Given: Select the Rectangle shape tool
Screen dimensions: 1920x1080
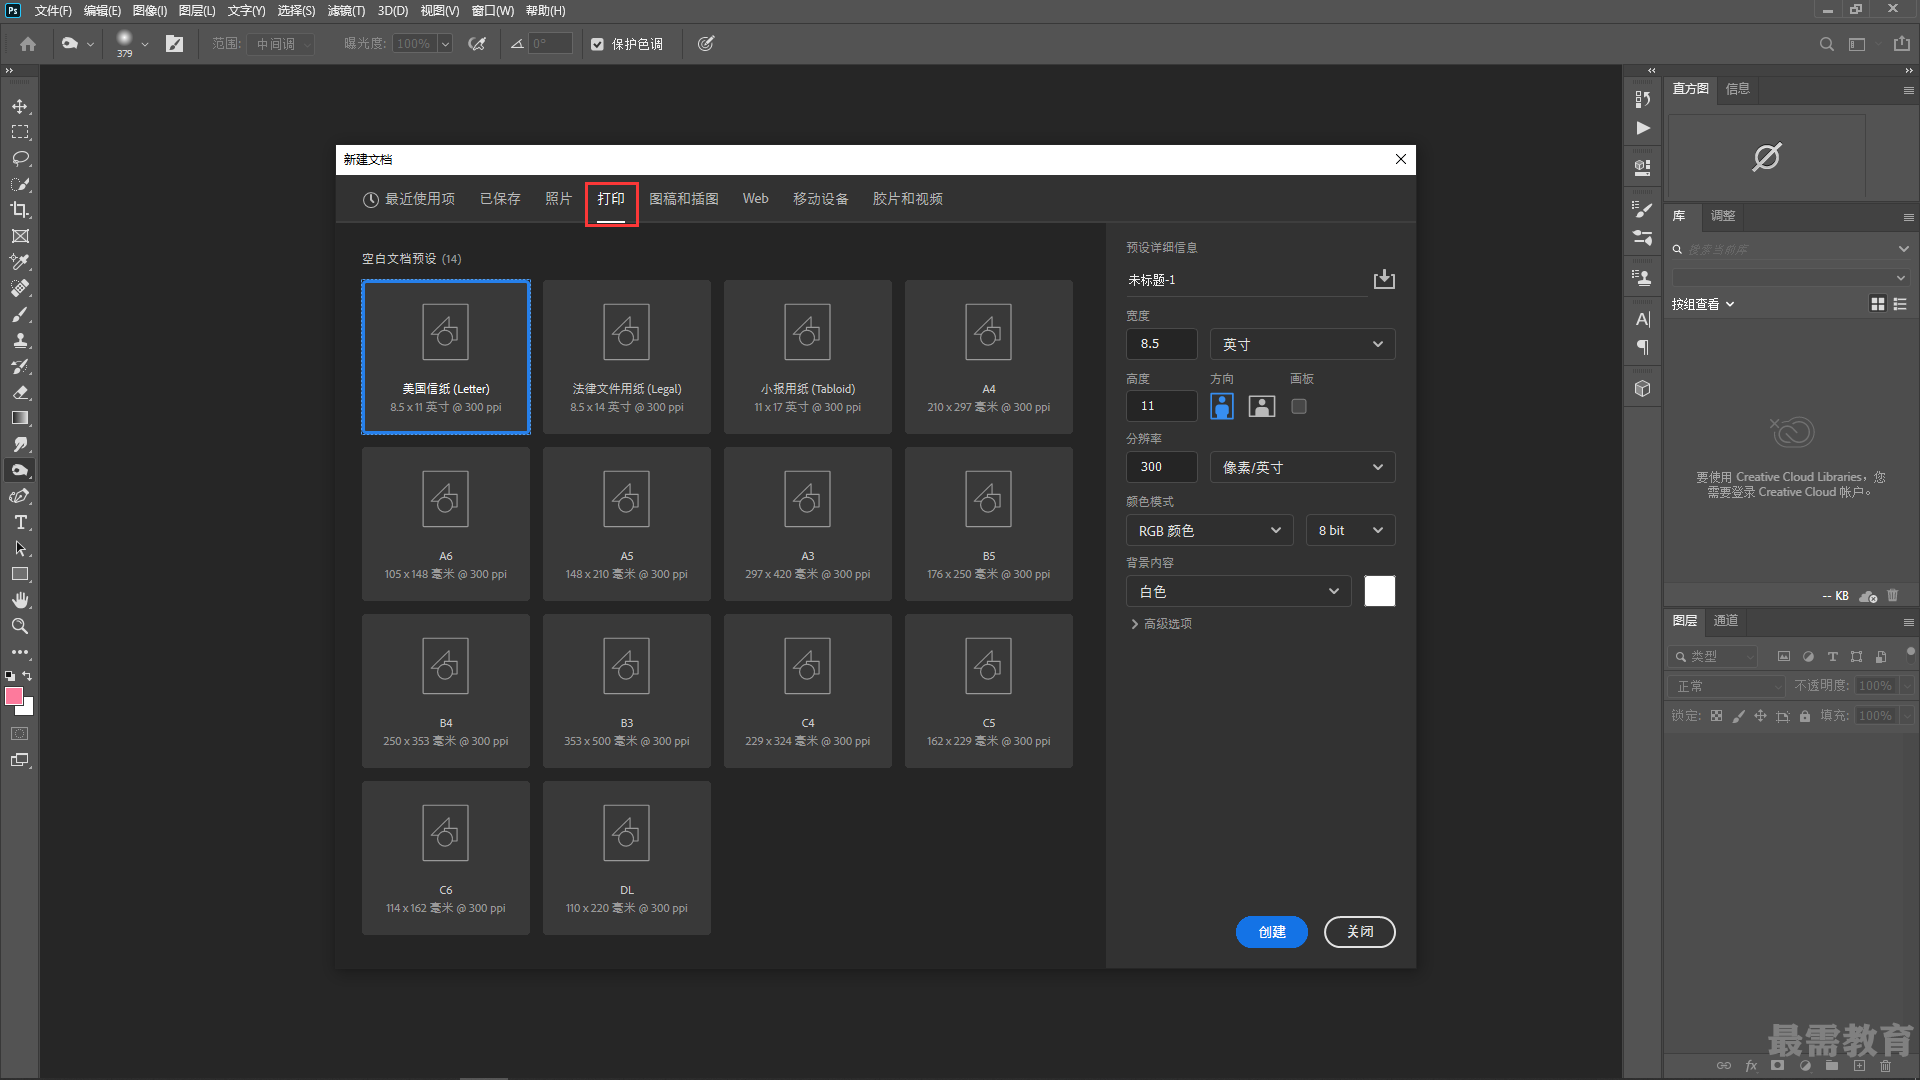Looking at the screenshot, I should pos(20,574).
